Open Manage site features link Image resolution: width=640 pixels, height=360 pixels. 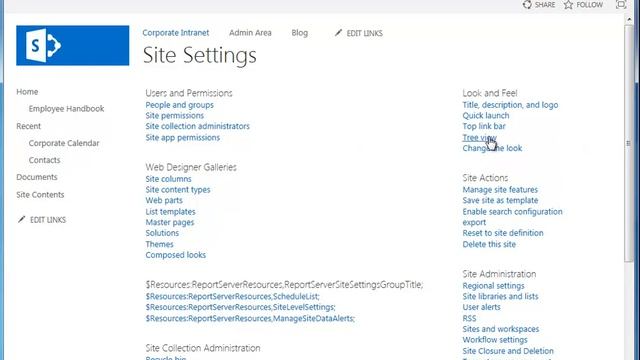point(500,190)
